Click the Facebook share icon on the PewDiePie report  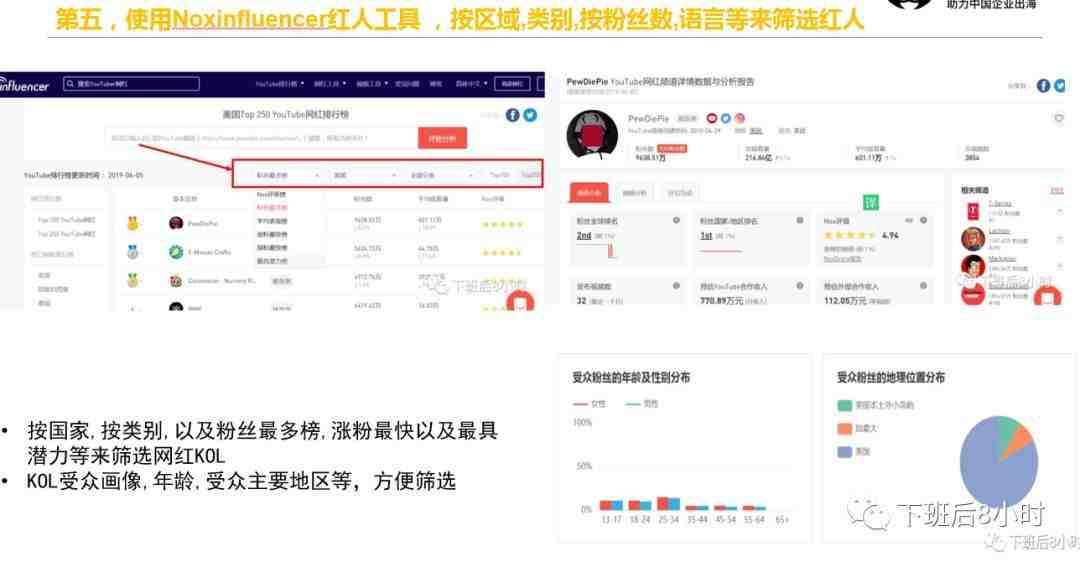click(1043, 85)
